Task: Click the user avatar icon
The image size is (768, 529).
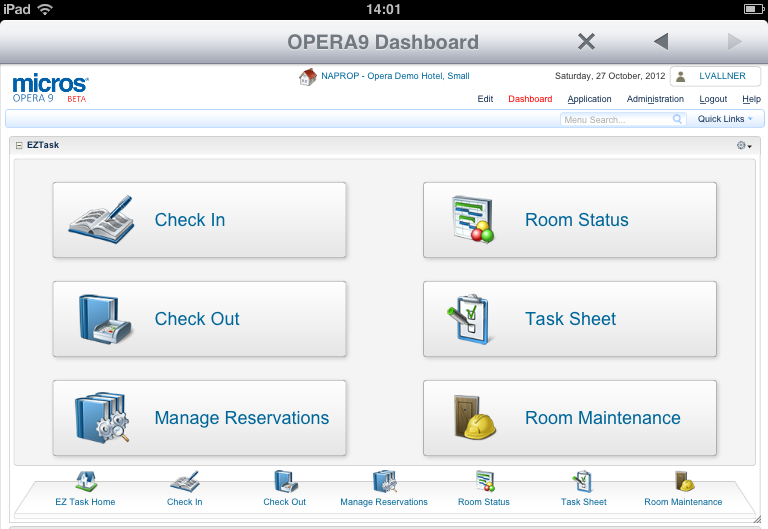Action: point(681,76)
